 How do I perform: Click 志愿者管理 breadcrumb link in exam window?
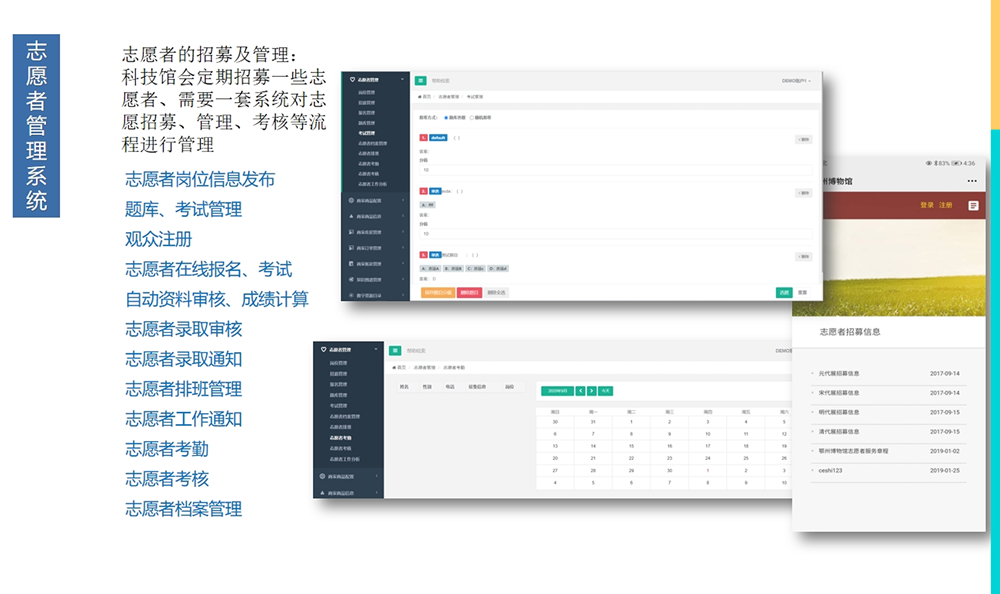click(x=448, y=97)
